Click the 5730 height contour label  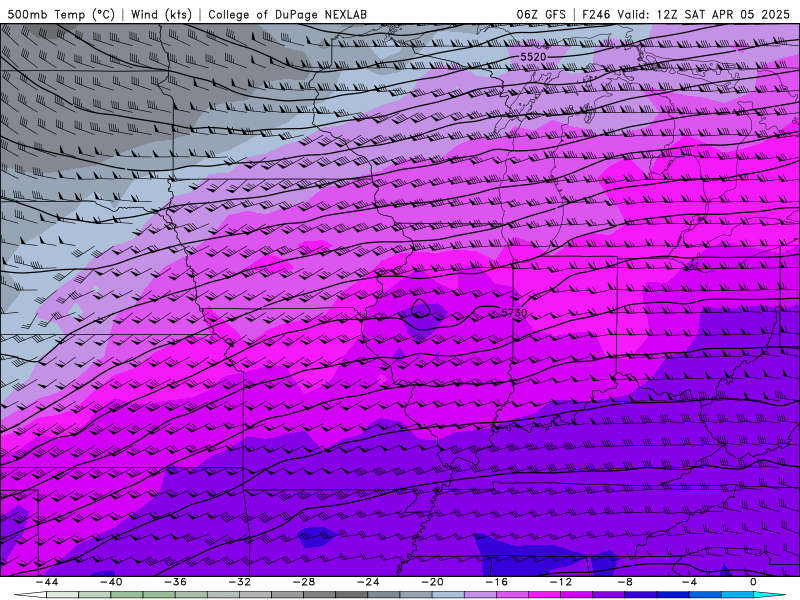514,313
